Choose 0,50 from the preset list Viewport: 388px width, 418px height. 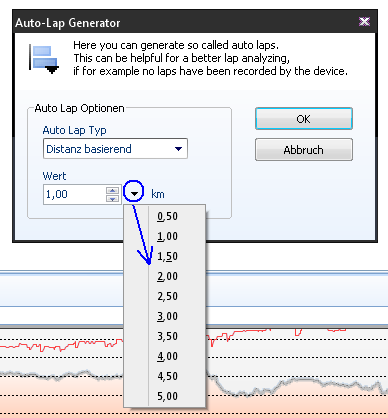(x=165, y=216)
